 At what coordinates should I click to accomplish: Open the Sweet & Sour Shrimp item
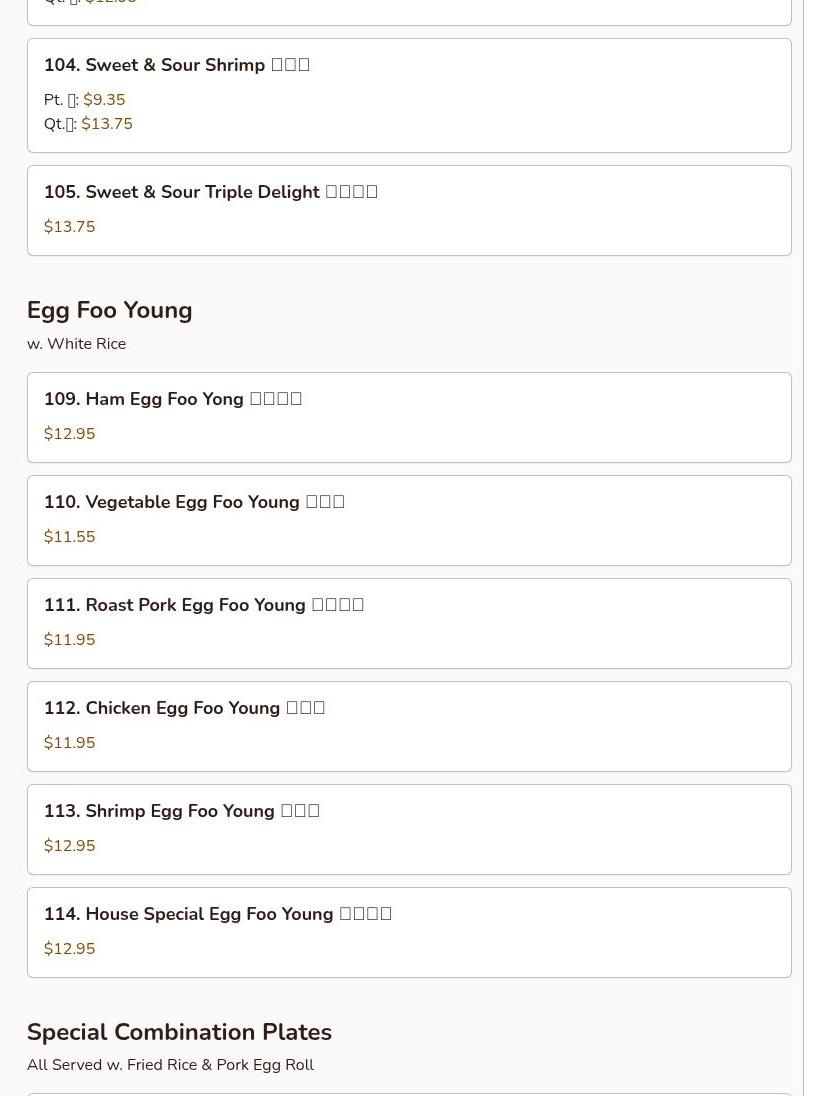click(x=176, y=65)
